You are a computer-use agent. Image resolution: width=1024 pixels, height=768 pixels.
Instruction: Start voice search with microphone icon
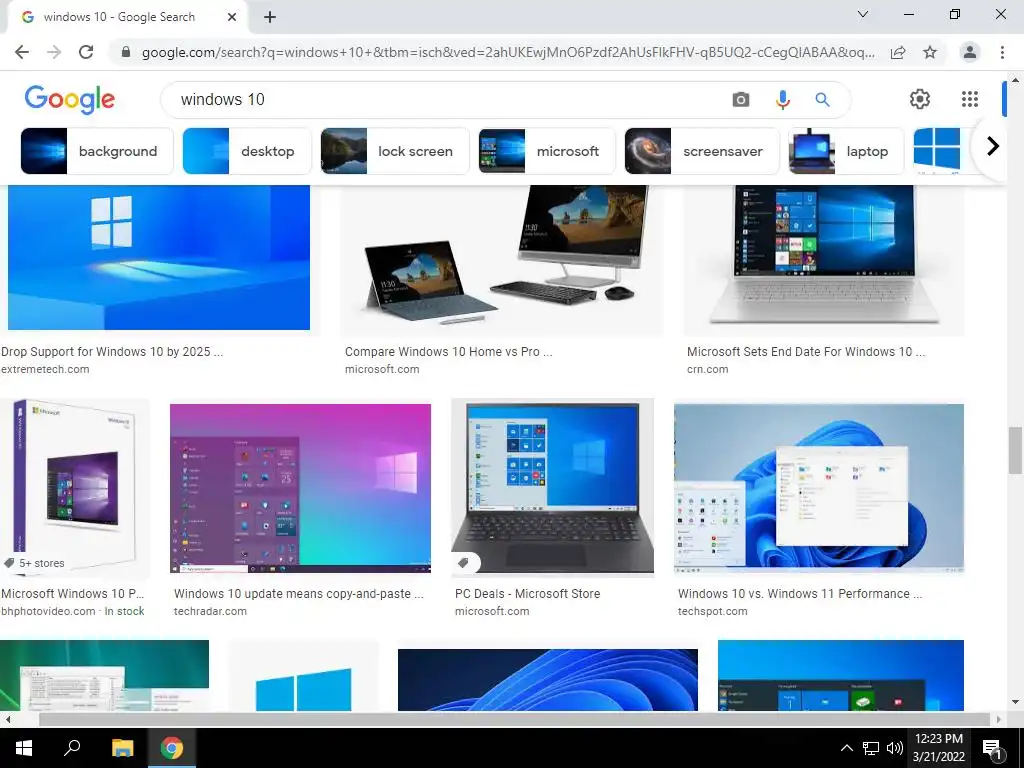[782, 99]
